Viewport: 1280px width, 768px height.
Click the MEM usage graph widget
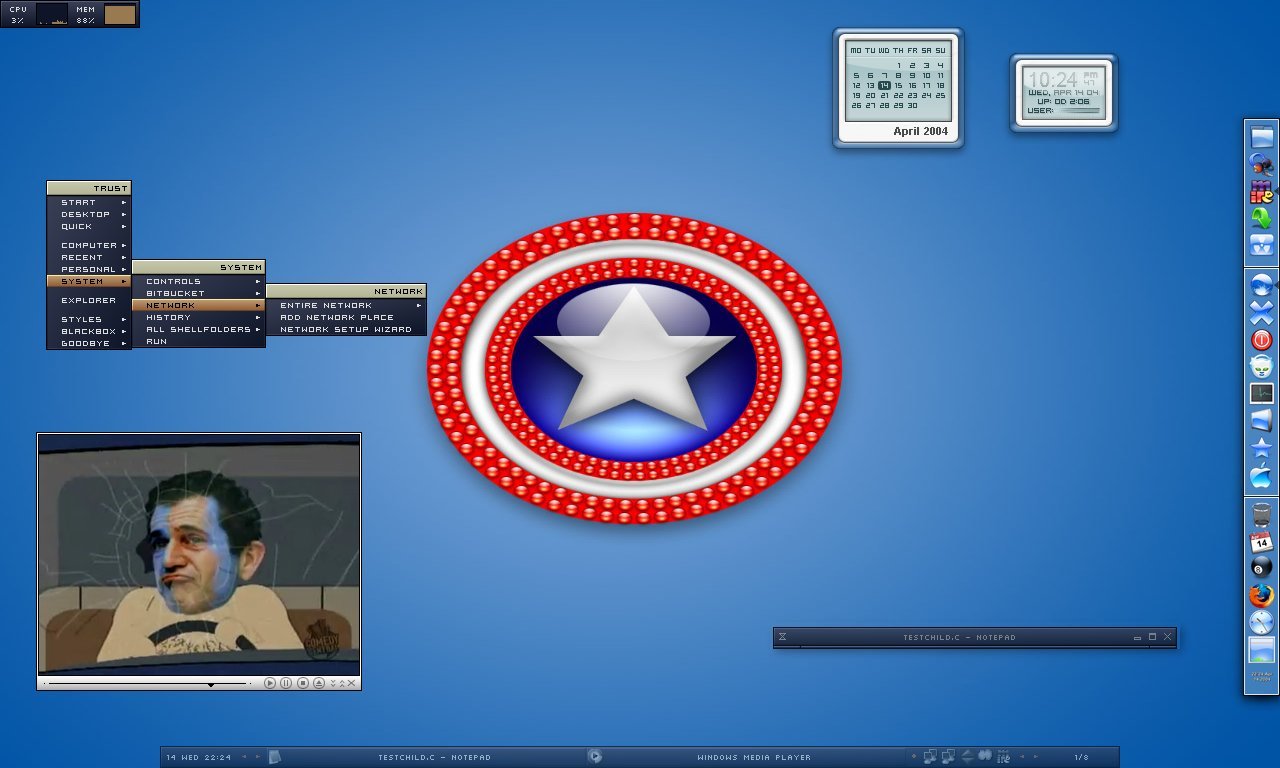pyautogui.click(x=120, y=14)
